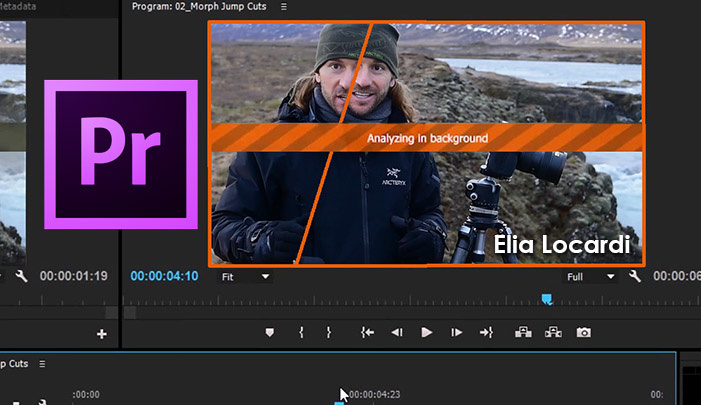Open the Full playback resolution dropdown
Image resolution: width=701 pixels, height=405 pixels.
[x=590, y=277]
